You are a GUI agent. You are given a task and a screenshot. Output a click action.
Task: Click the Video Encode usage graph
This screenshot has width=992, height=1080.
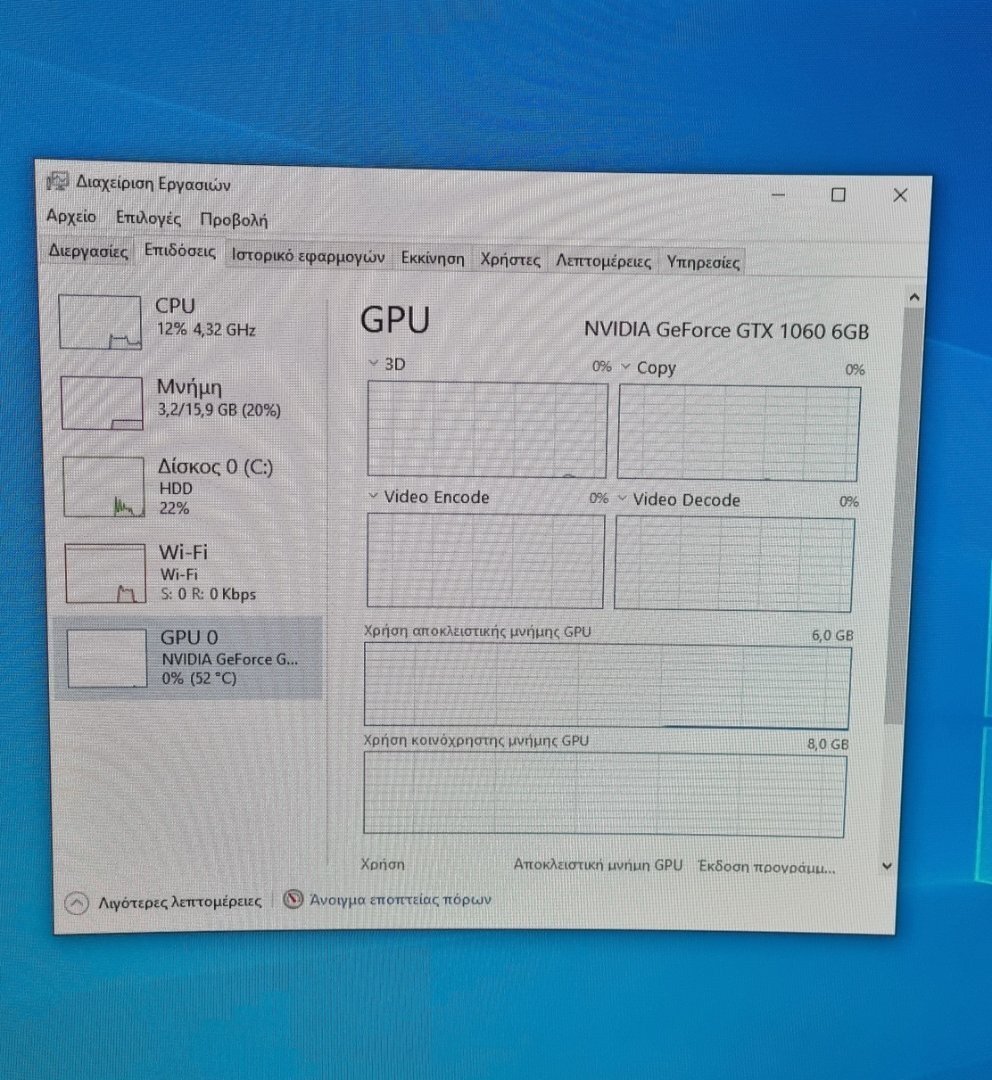[x=485, y=560]
